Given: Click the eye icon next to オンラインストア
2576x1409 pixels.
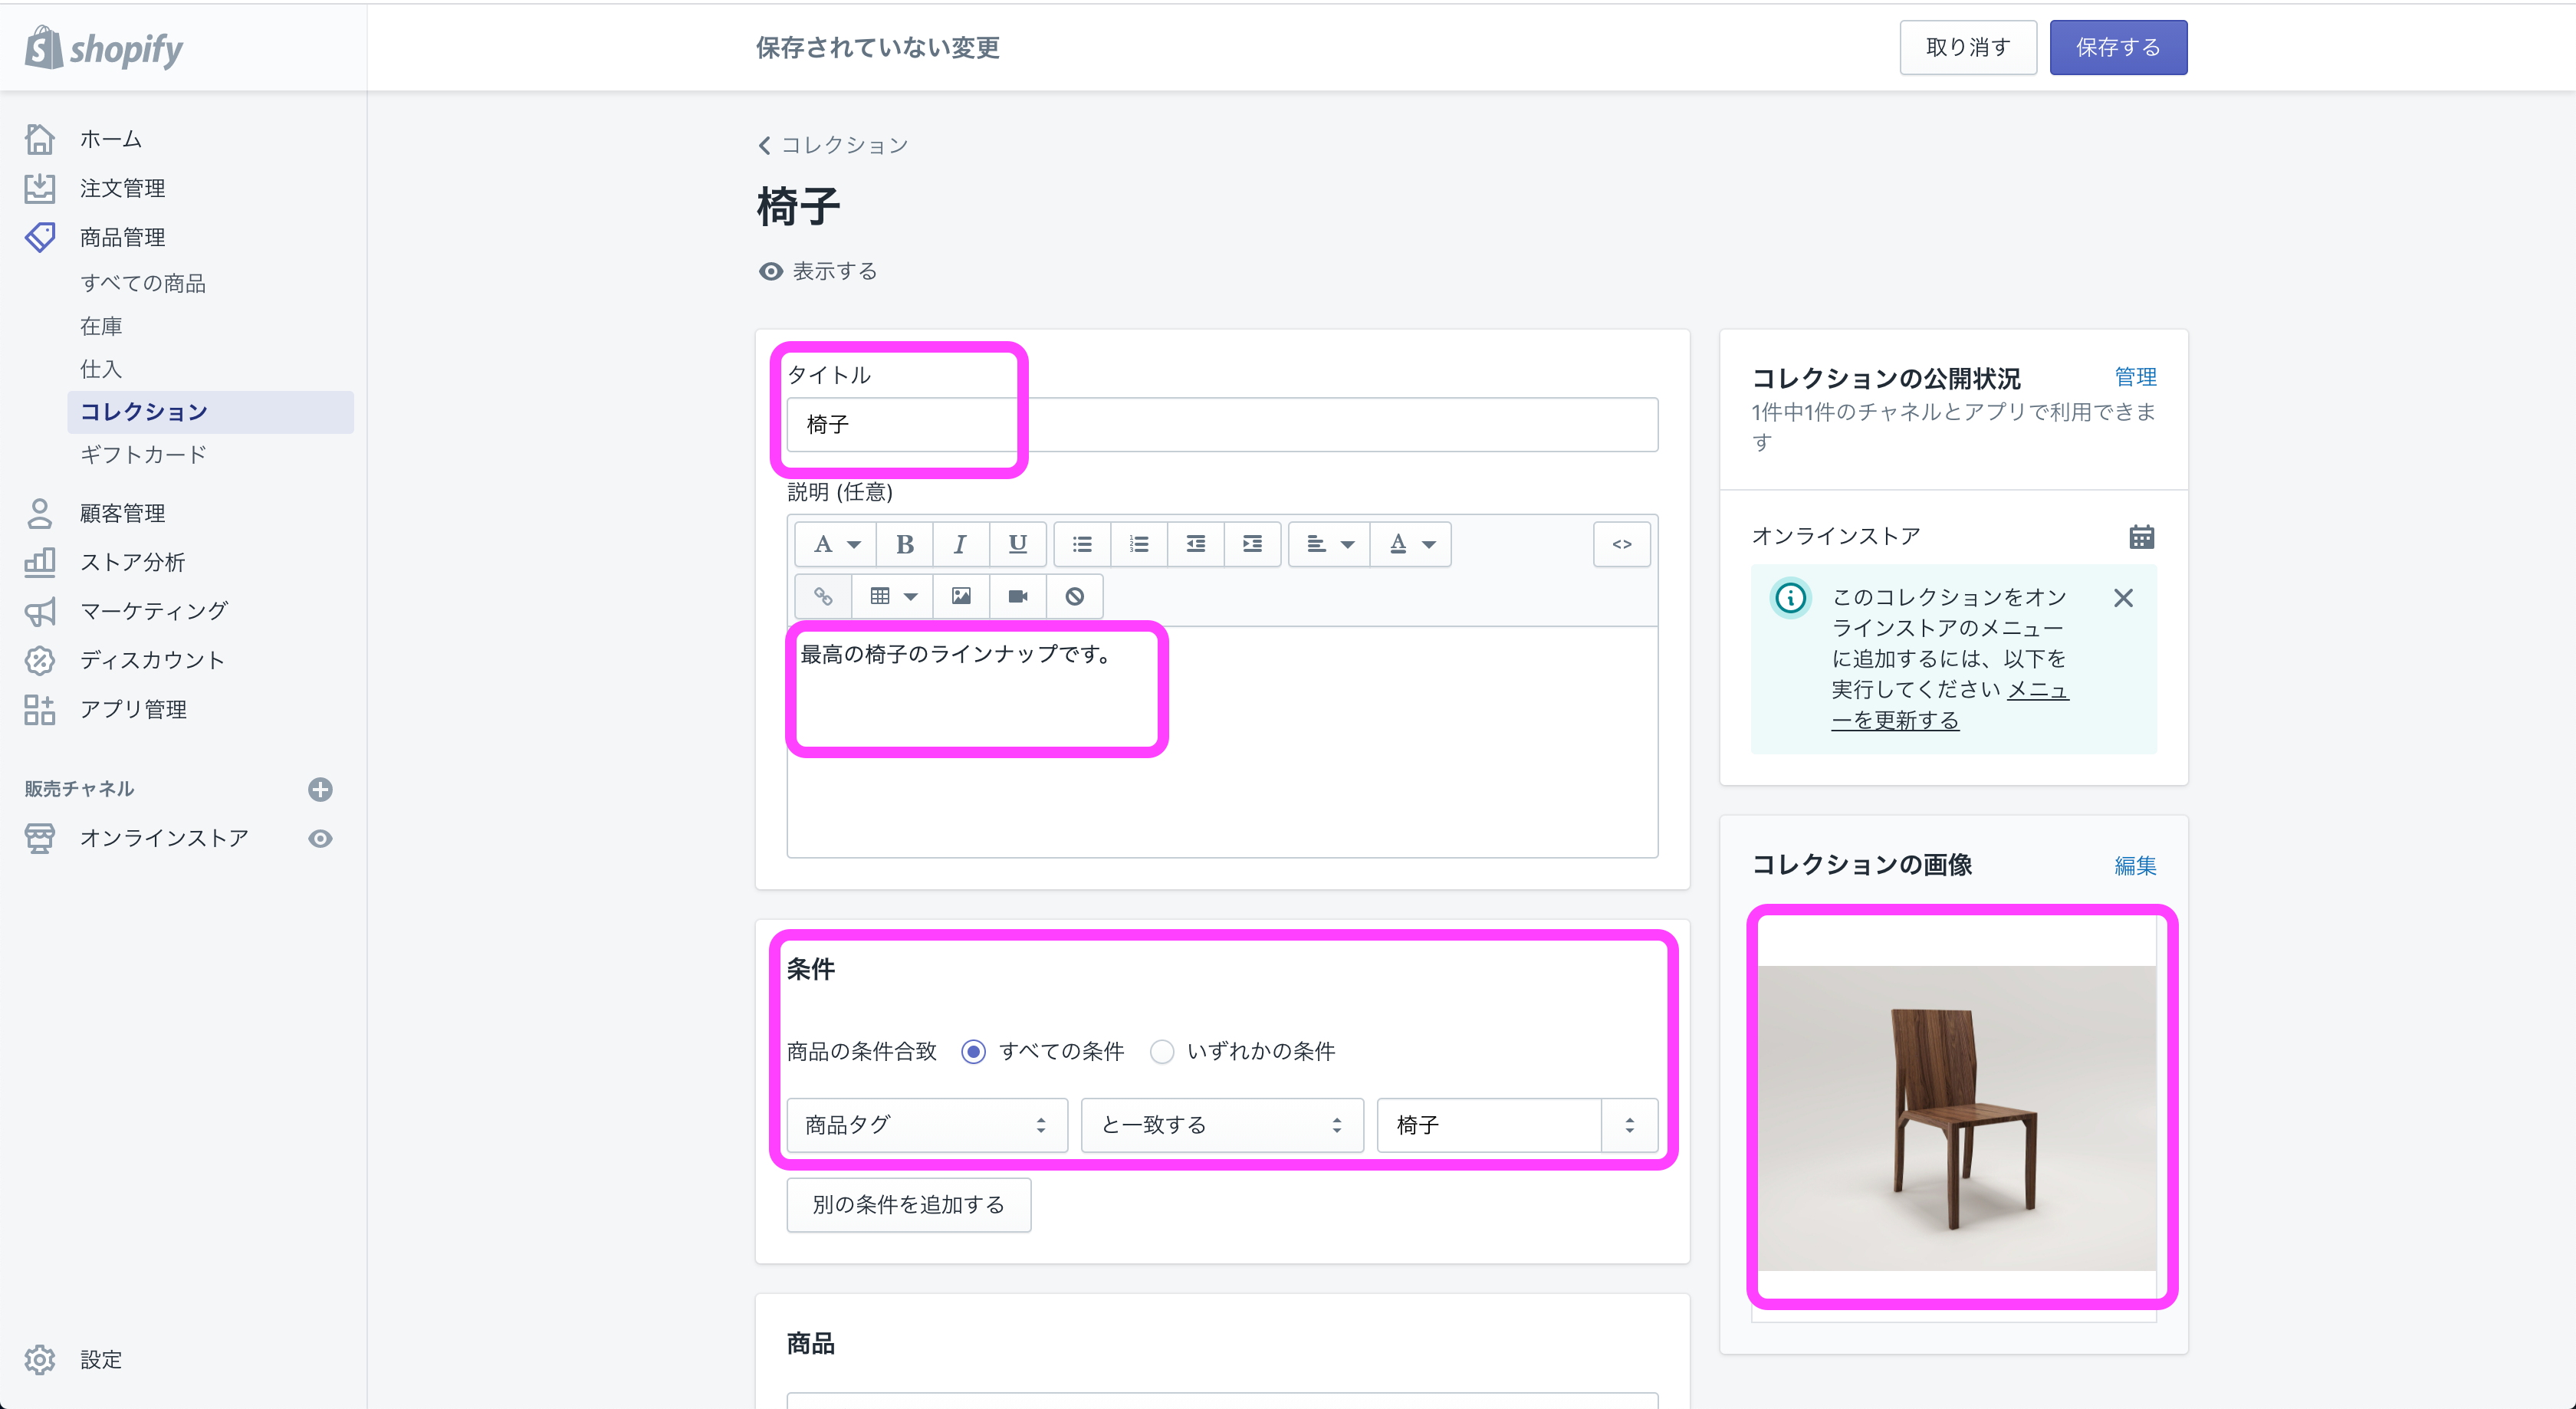Looking at the screenshot, I should click(x=320, y=839).
